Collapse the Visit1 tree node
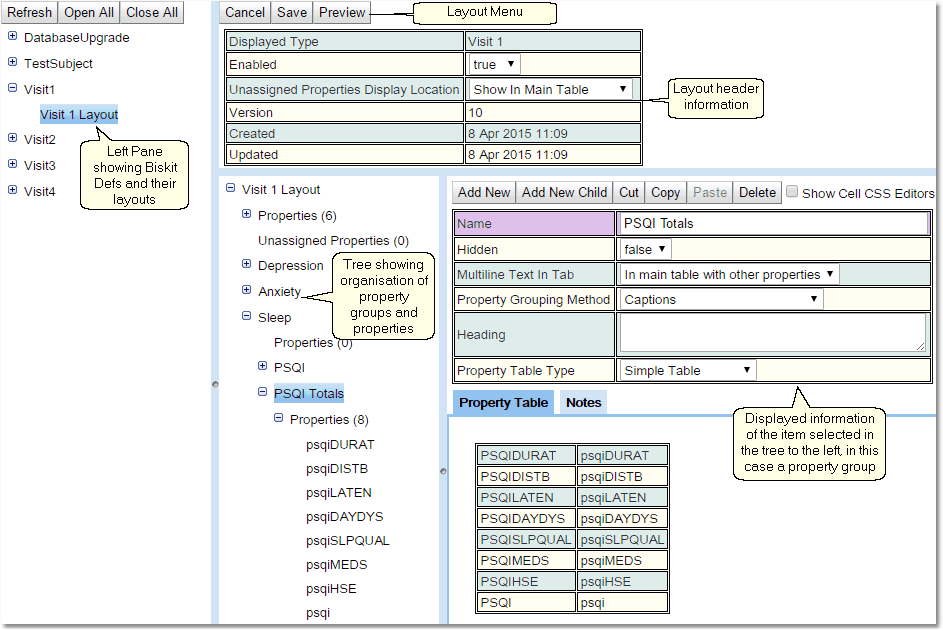943x631 pixels. coord(12,89)
